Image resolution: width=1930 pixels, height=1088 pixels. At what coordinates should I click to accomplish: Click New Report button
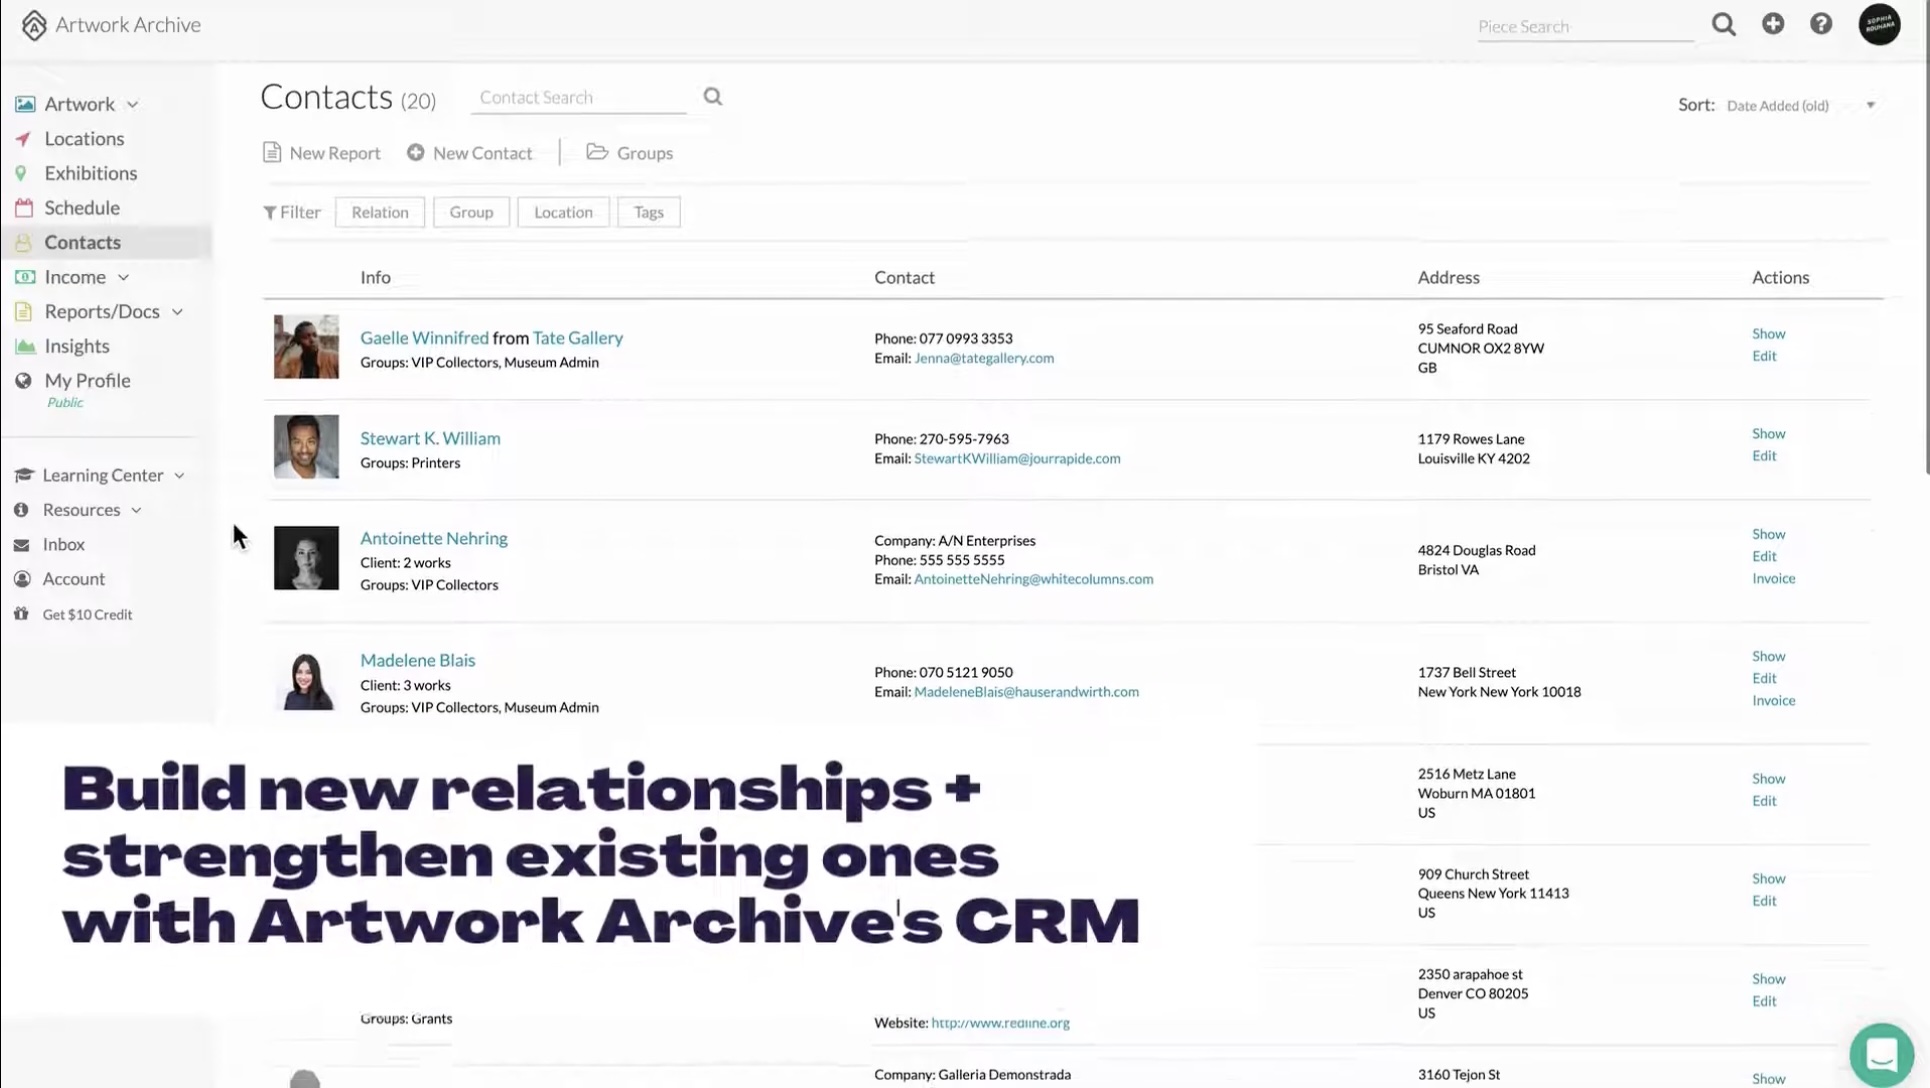[x=322, y=153]
